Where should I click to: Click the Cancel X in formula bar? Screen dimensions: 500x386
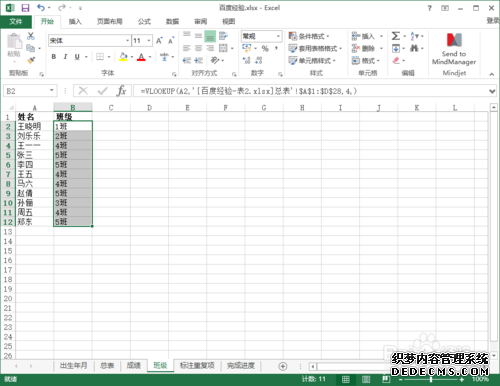[x=83, y=90]
